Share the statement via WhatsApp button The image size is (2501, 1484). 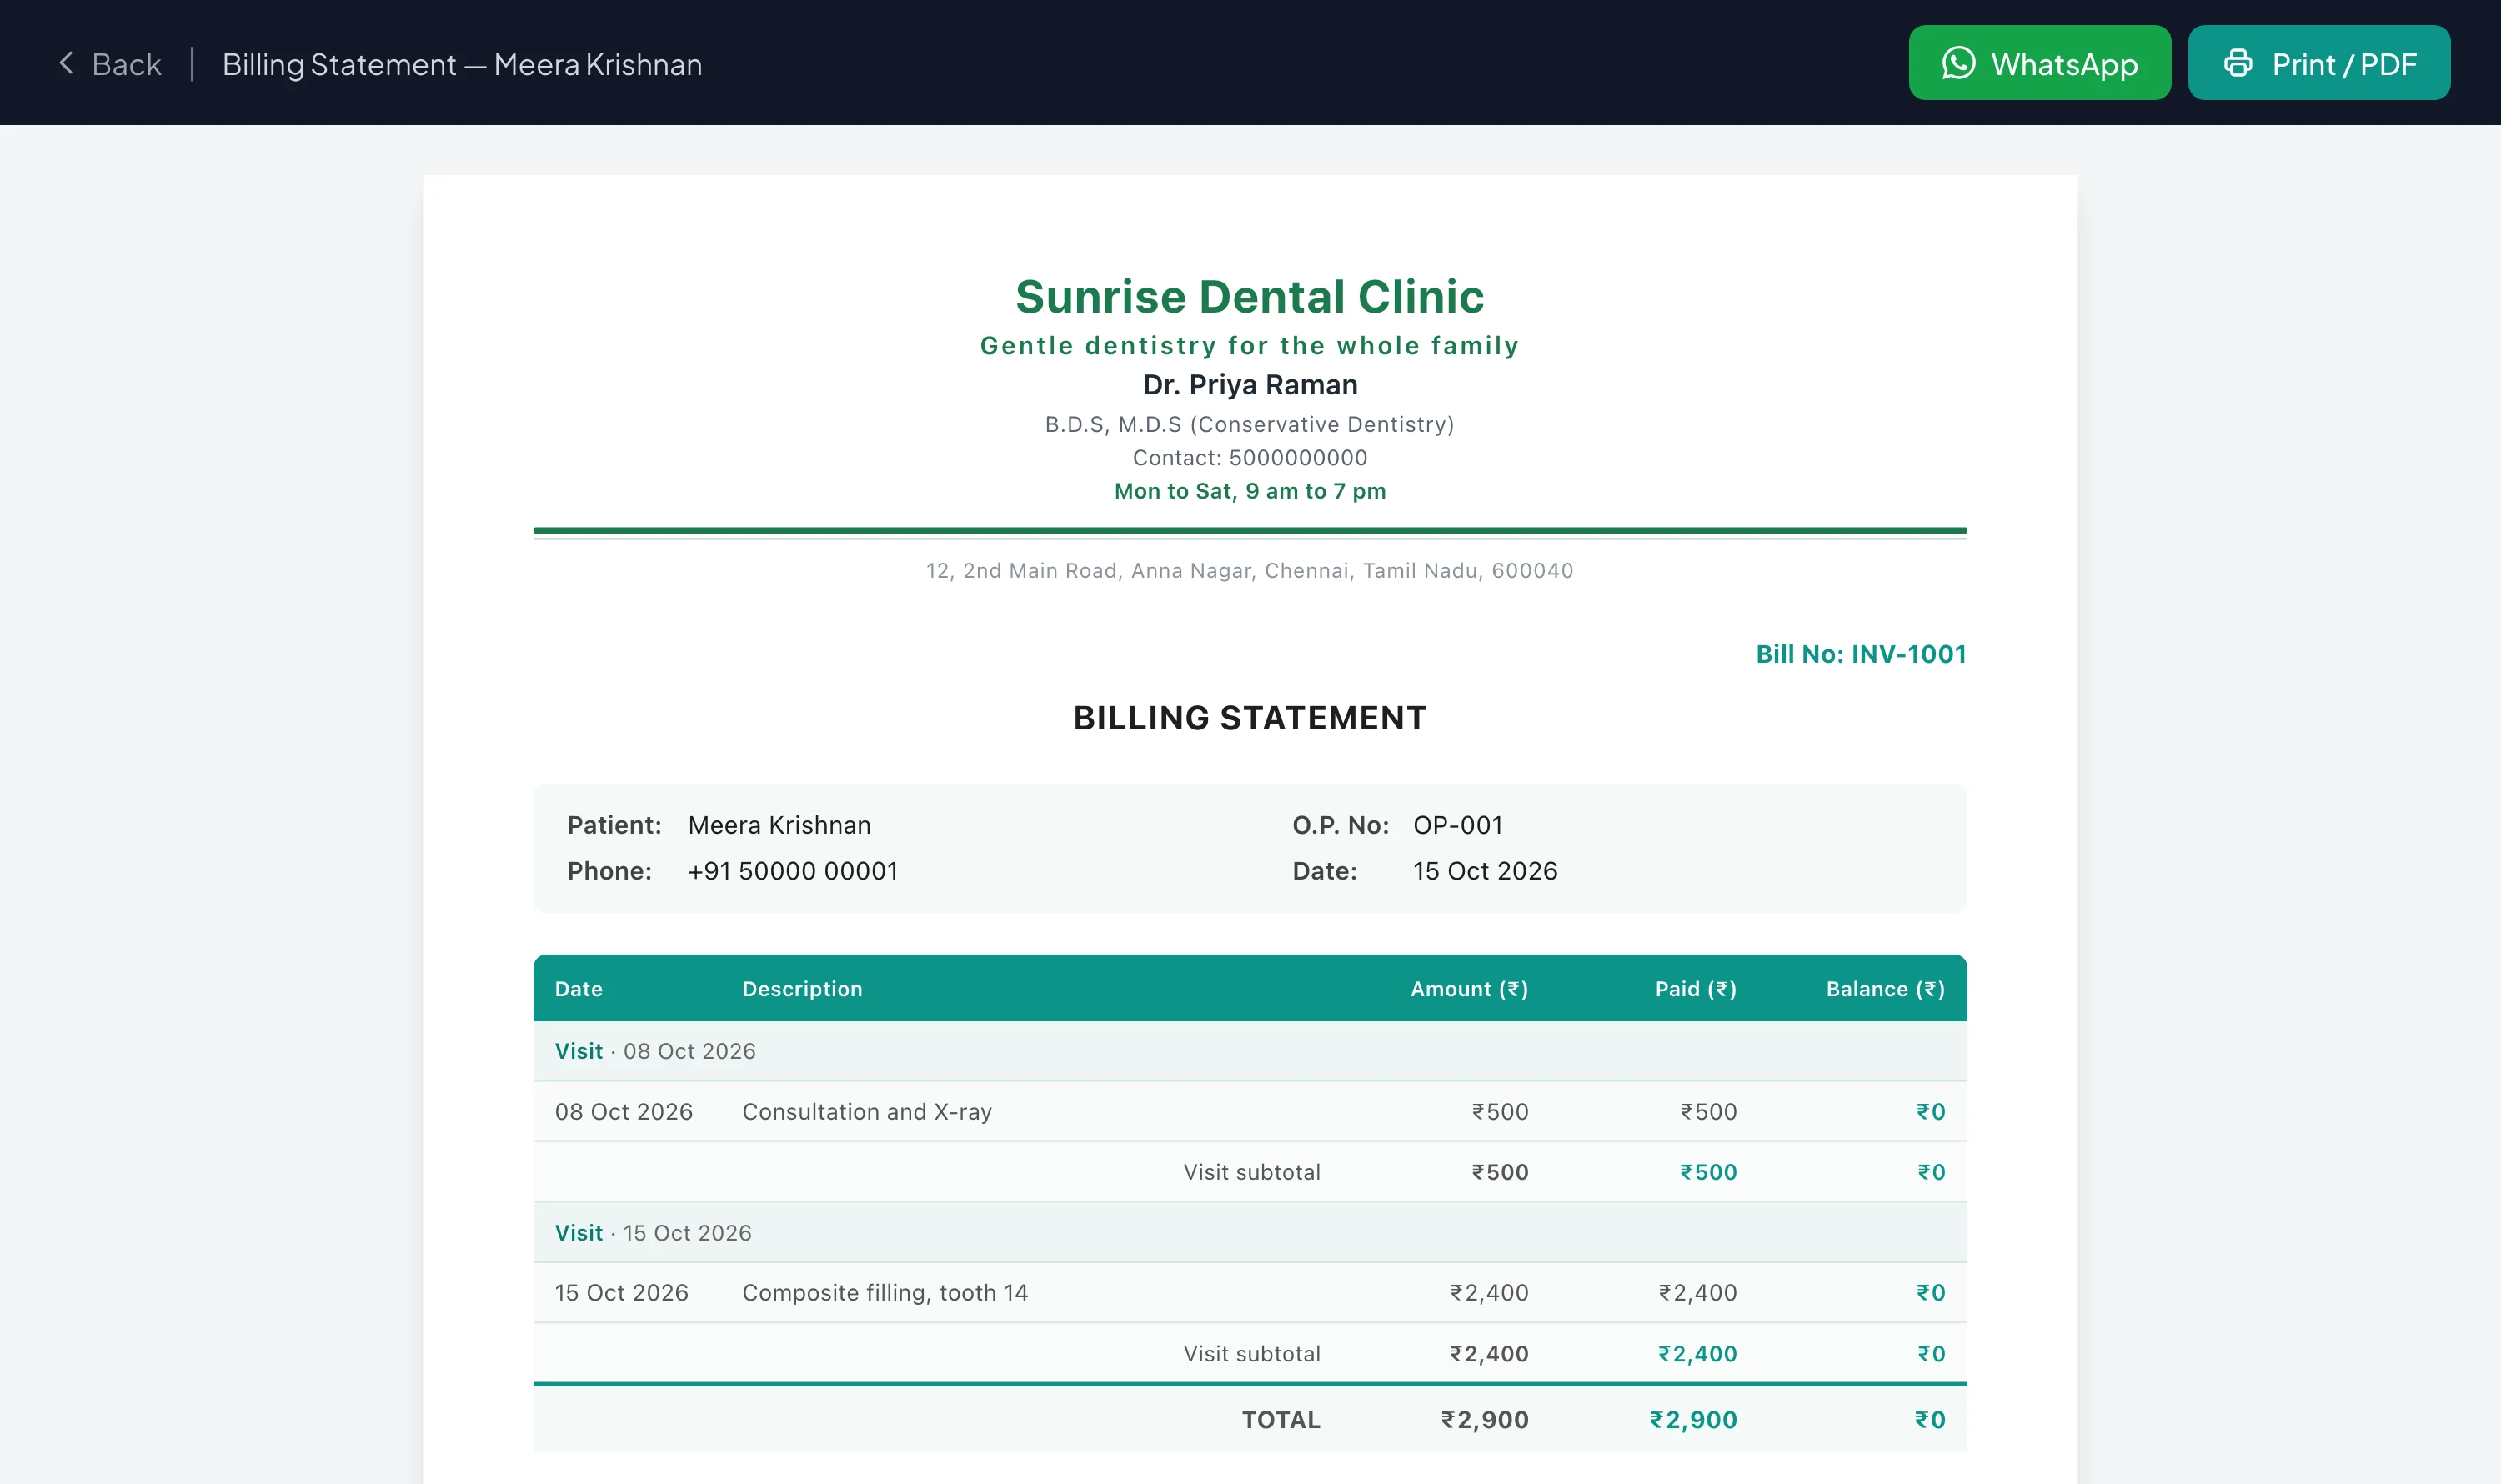pos(2039,63)
